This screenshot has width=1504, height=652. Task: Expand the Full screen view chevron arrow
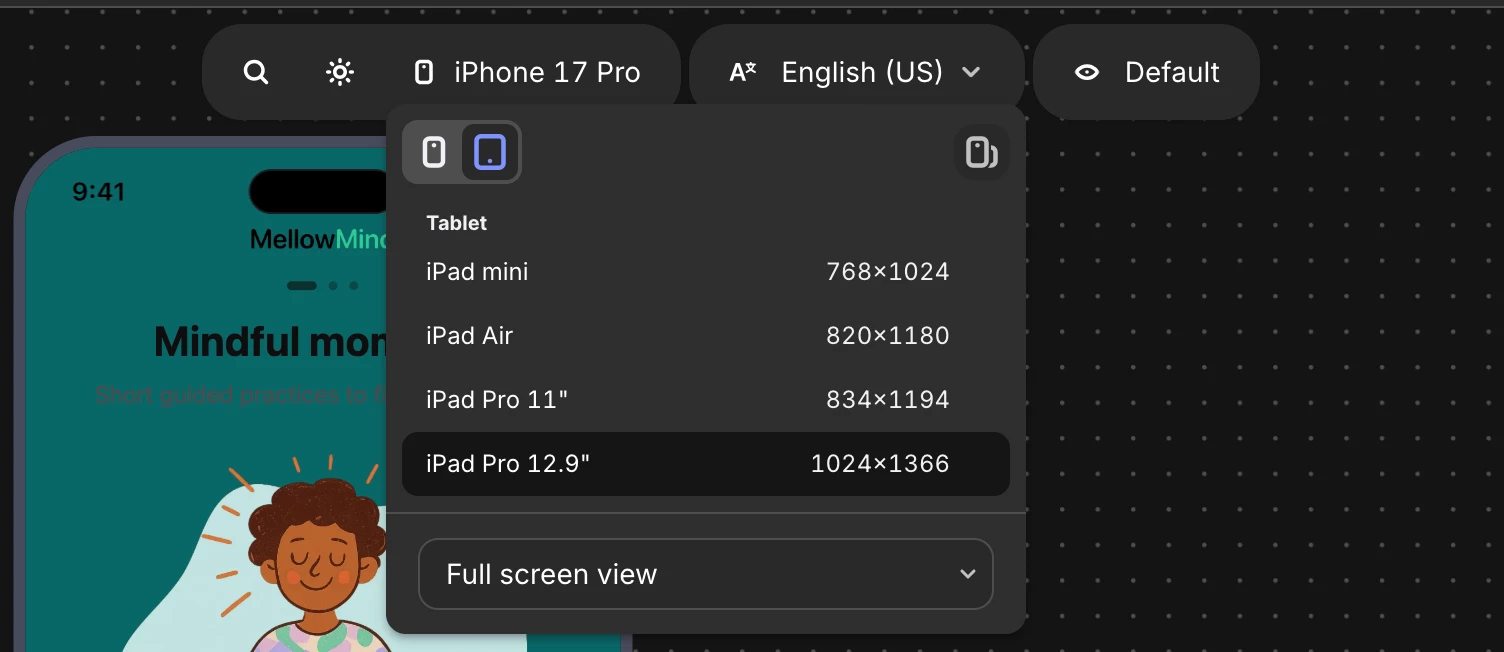pyautogui.click(x=967, y=574)
